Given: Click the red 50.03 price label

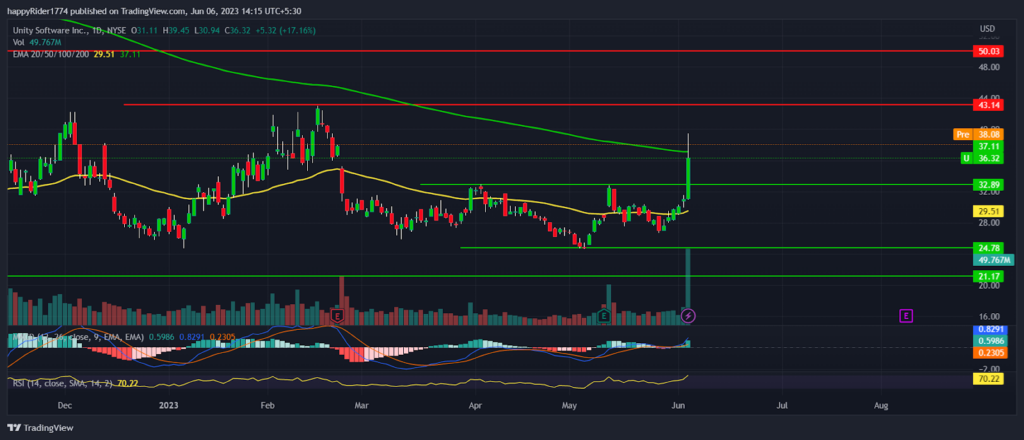Looking at the screenshot, I should pos(988,50).
